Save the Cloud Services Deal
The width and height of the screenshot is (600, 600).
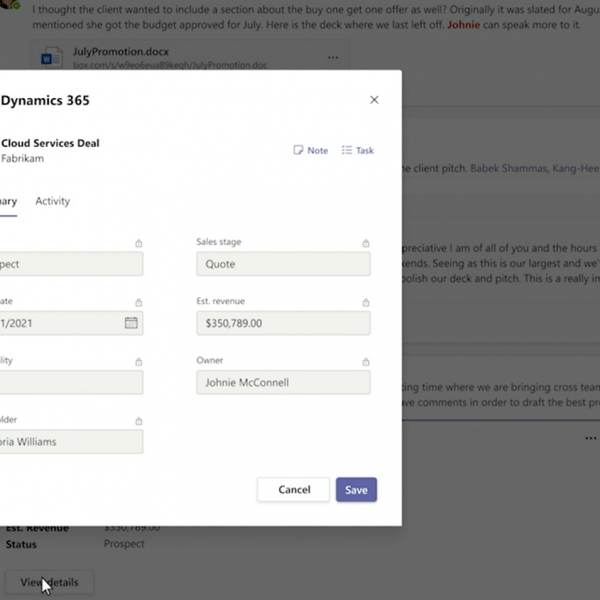coord(356,490)
